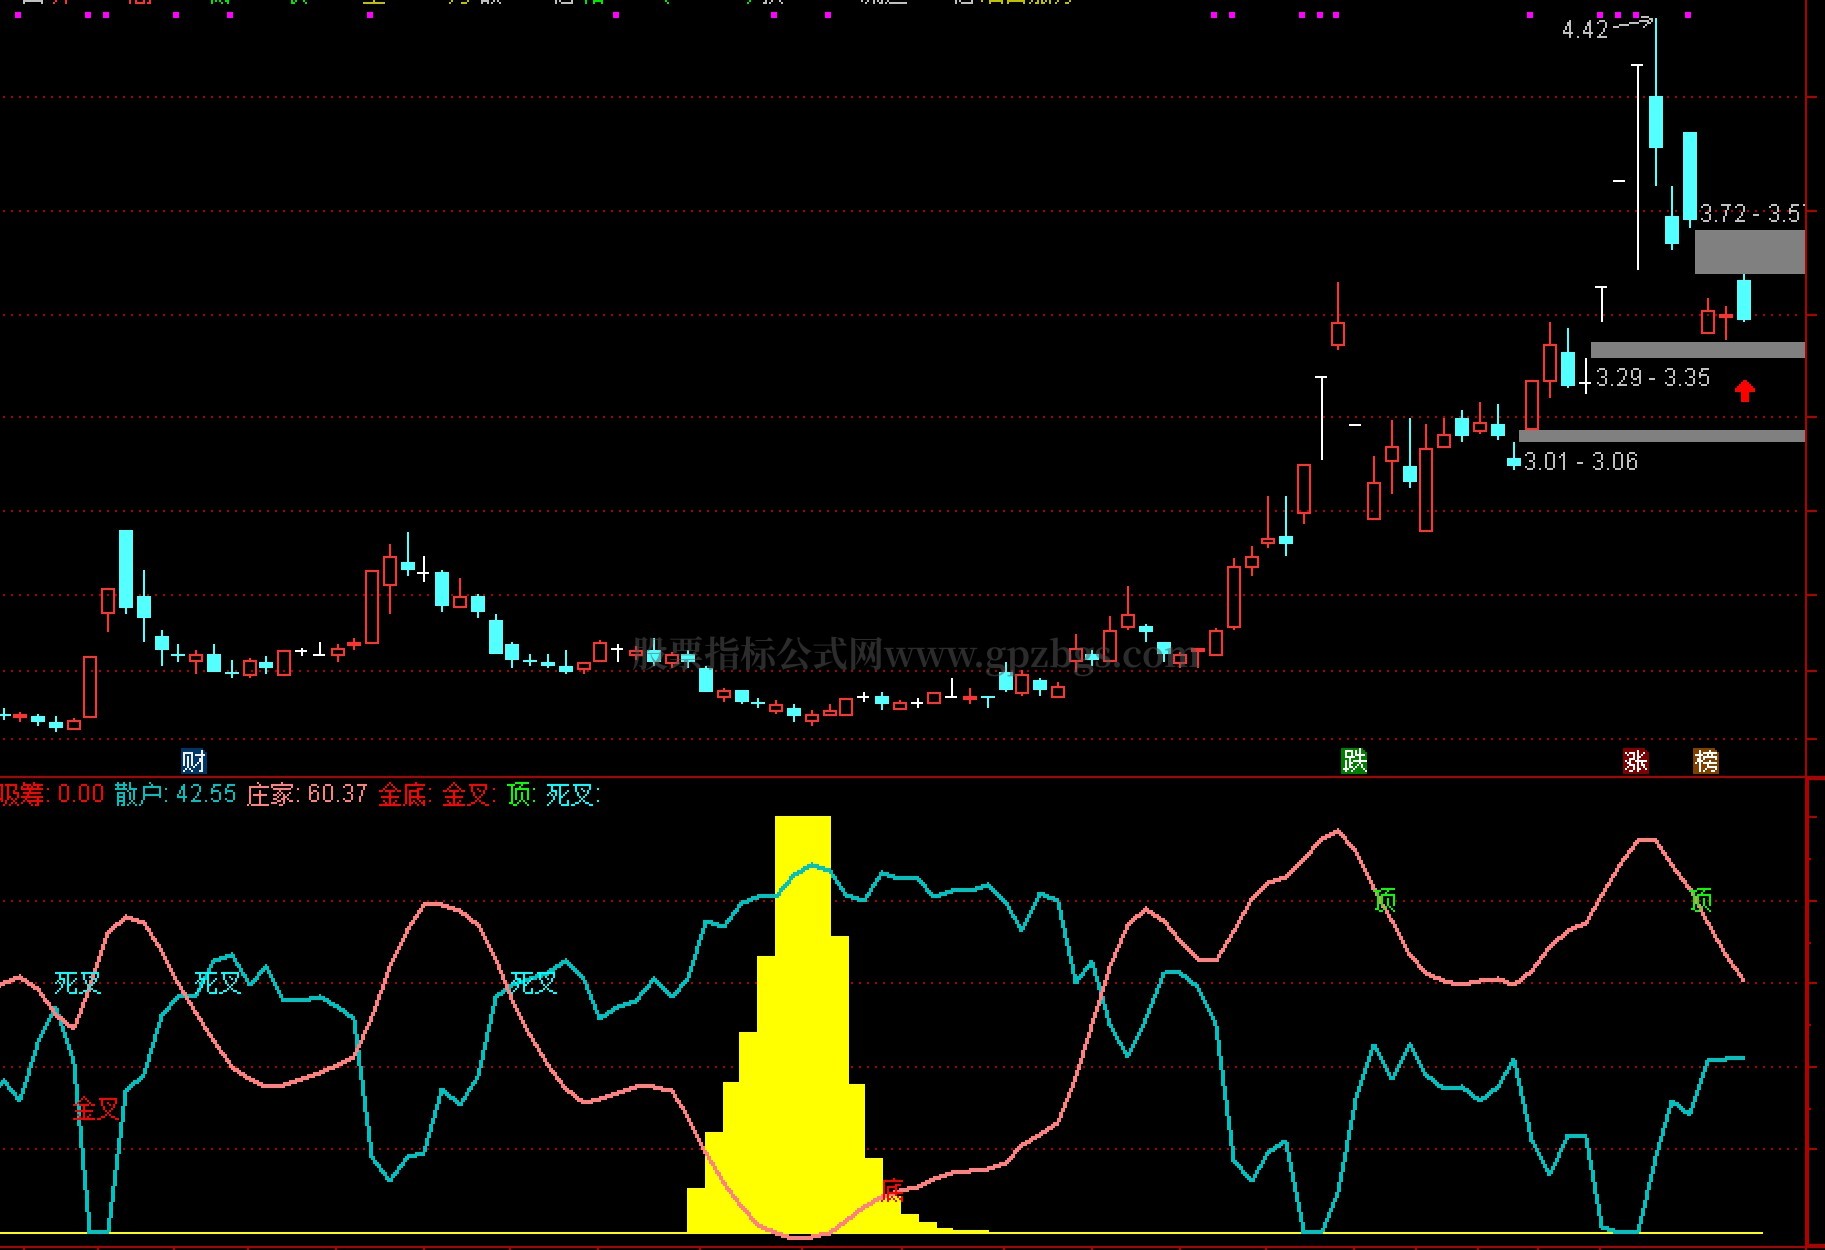1825x1250 pixels.
Task: Click the blue 财 financial event marker
Action: click(193, 761)
